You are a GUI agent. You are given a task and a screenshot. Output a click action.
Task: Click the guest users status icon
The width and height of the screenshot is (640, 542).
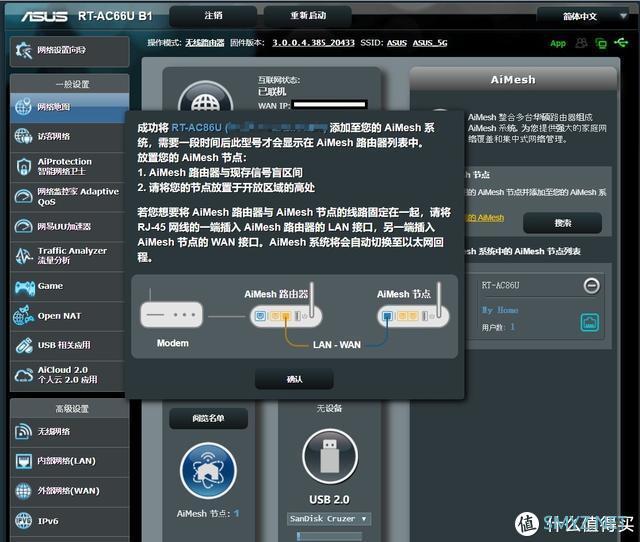pyautogui.click(x=581, y=42)
